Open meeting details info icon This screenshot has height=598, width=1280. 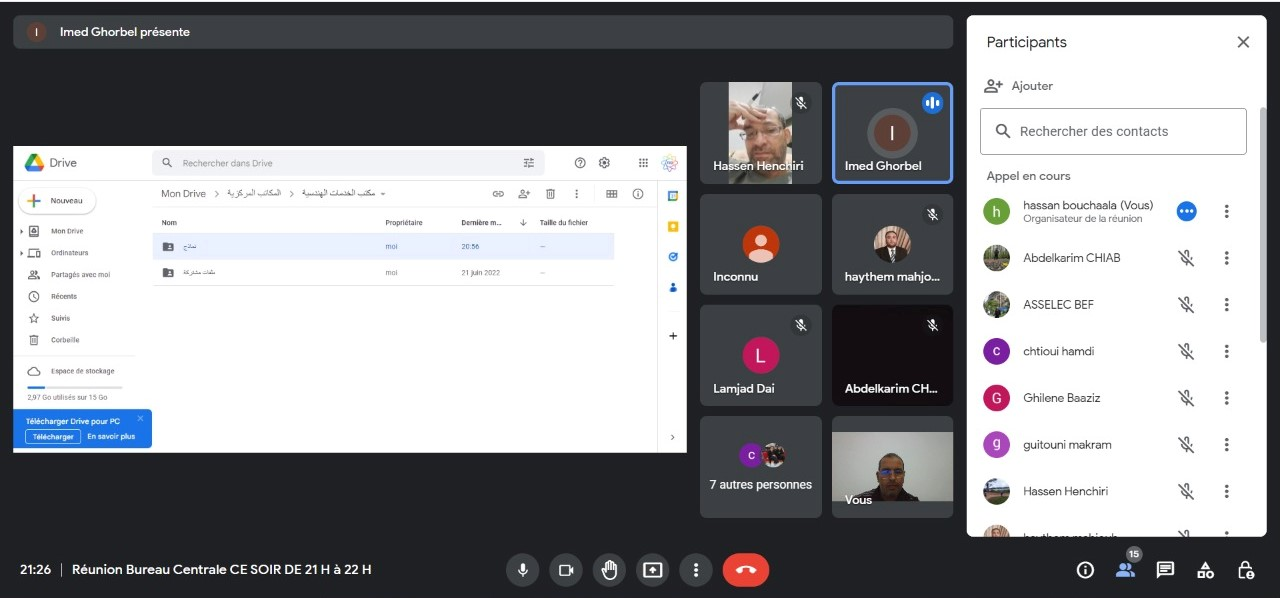(1085, 570)
